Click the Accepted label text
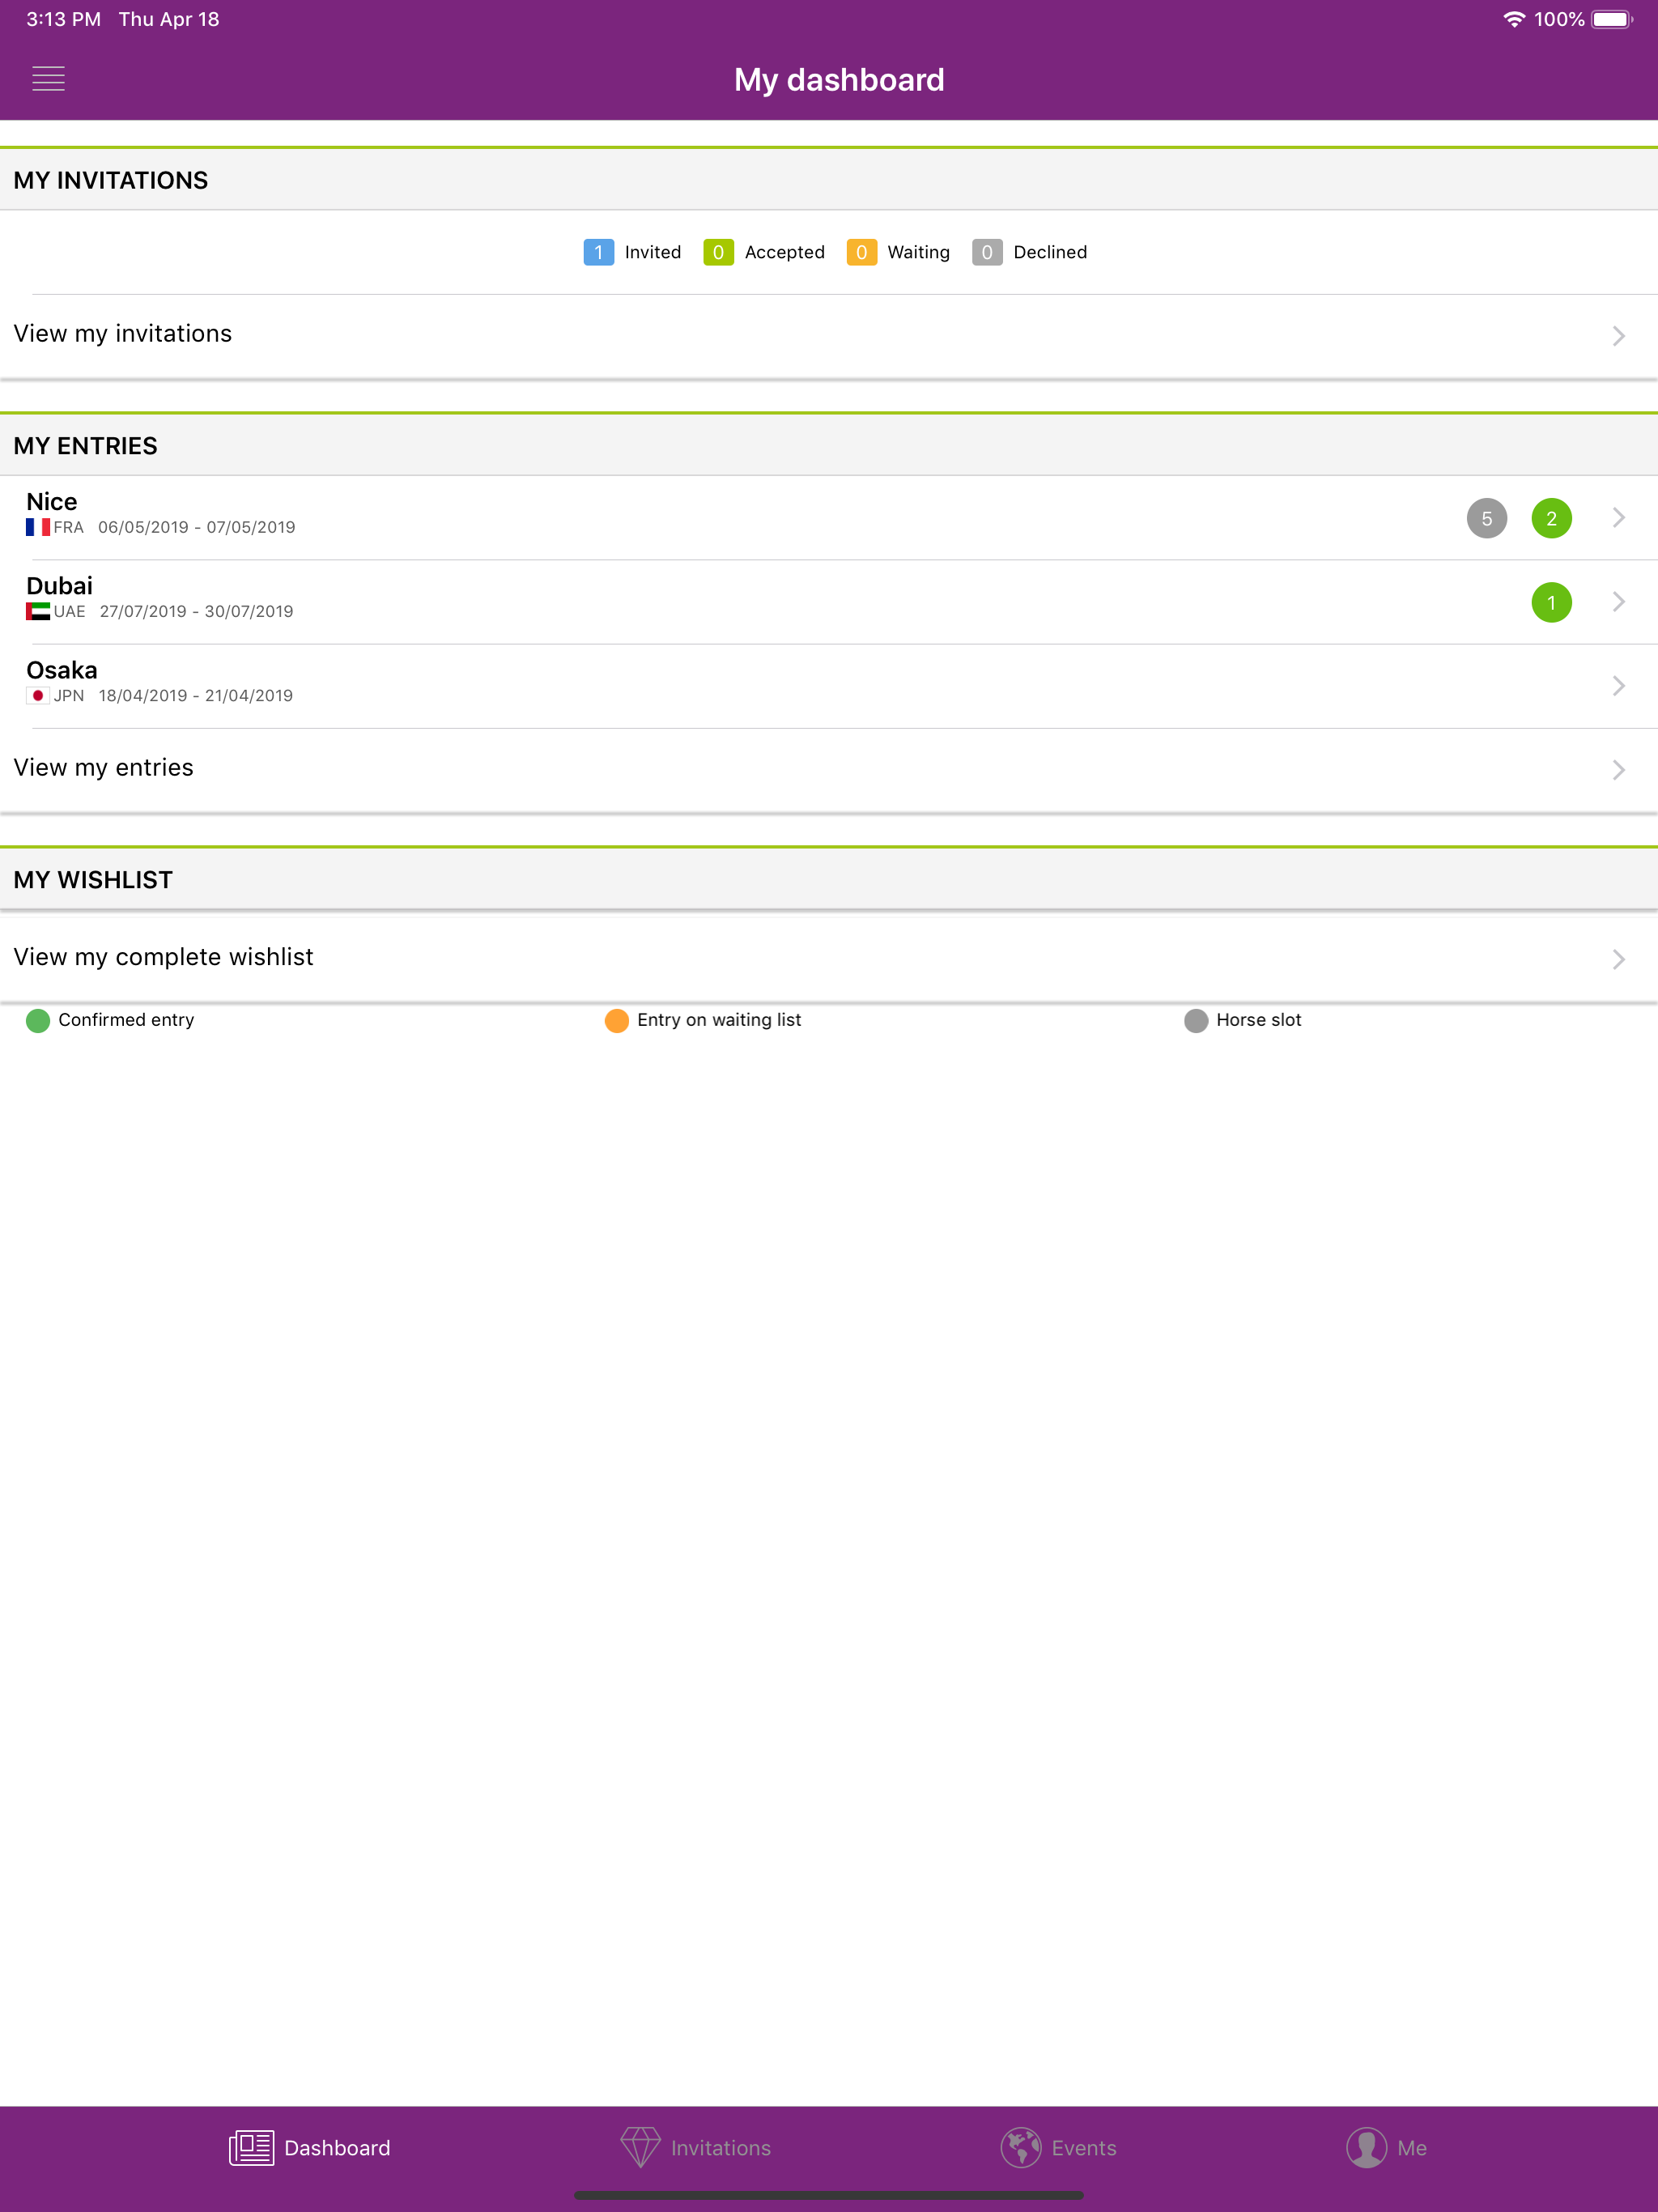Image resolution: width=1658 pixels, height=2212 pixels. point(785,252)
